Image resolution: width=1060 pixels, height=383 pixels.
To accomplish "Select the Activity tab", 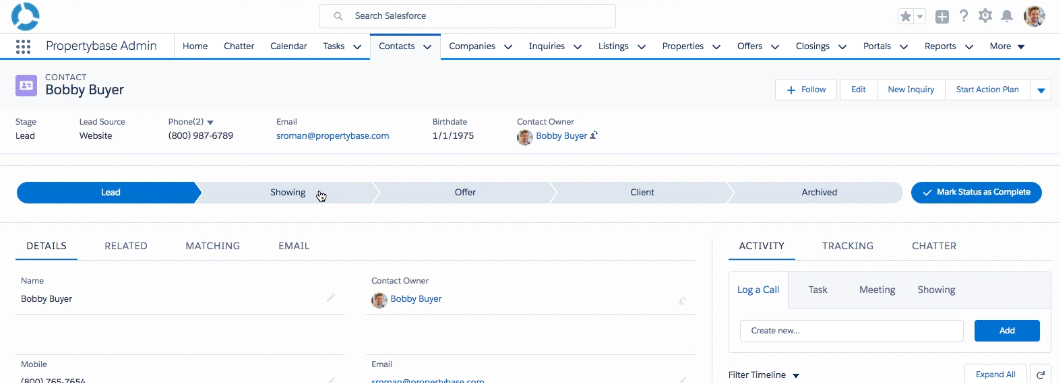I will (x=762, y=246).
